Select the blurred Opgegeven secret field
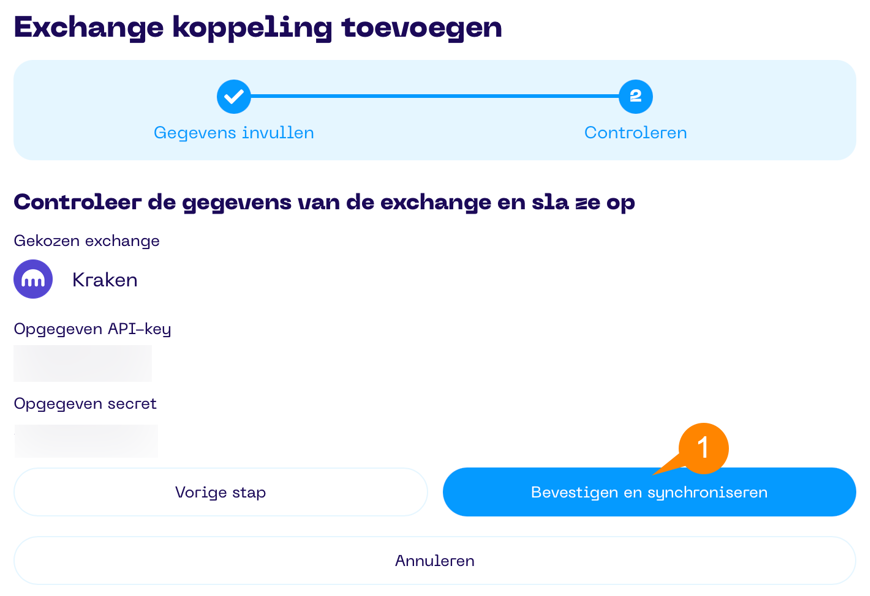Screen dimensions: 870x596 85,441
